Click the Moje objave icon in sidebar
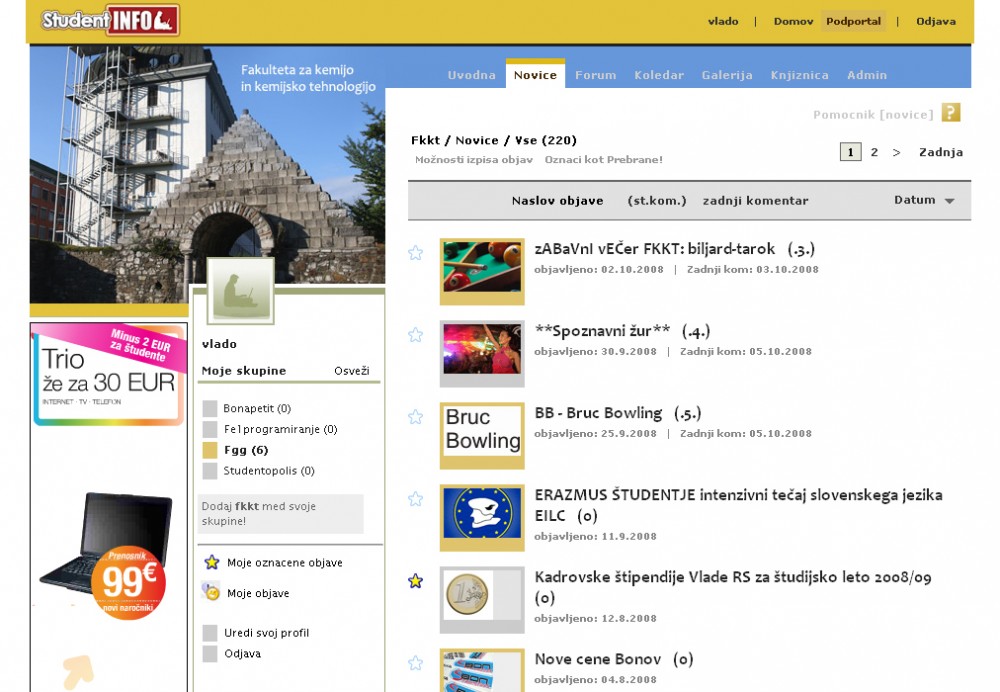This screenshot has height=692, width=1000. [211, 592]
